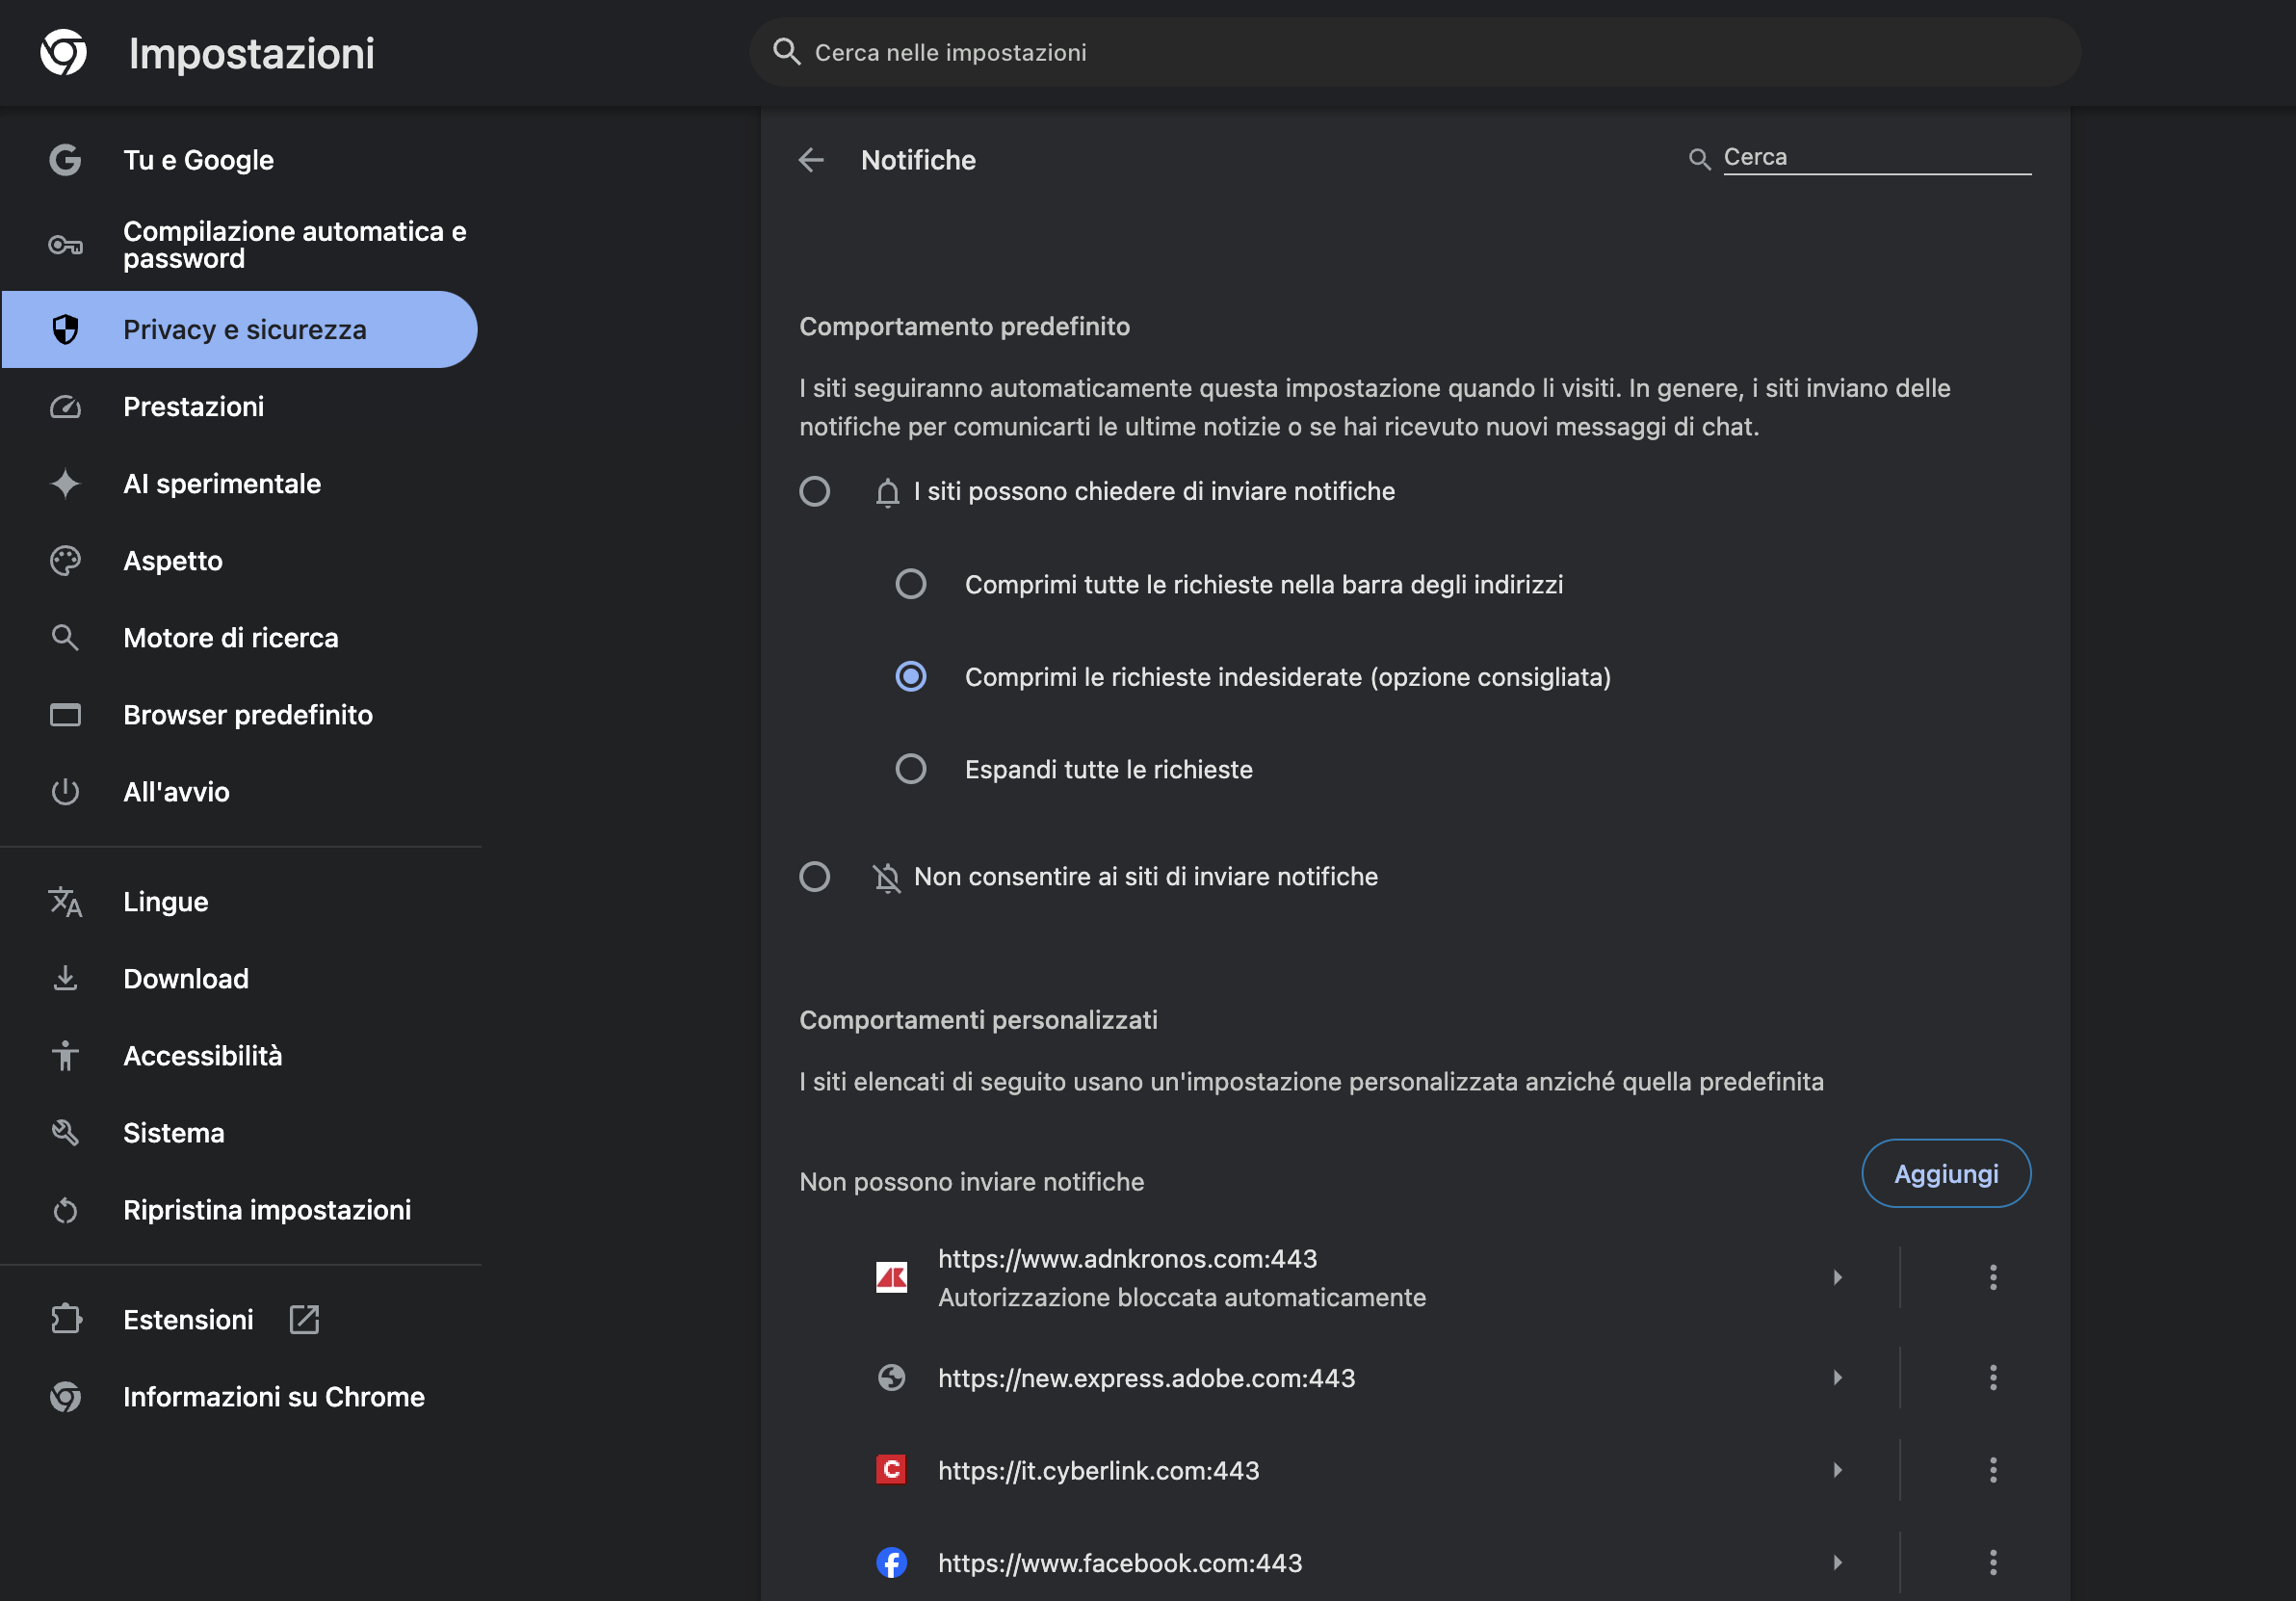
Task: Go to Motore di ricerca settings
Action: (x=230, y=638)
